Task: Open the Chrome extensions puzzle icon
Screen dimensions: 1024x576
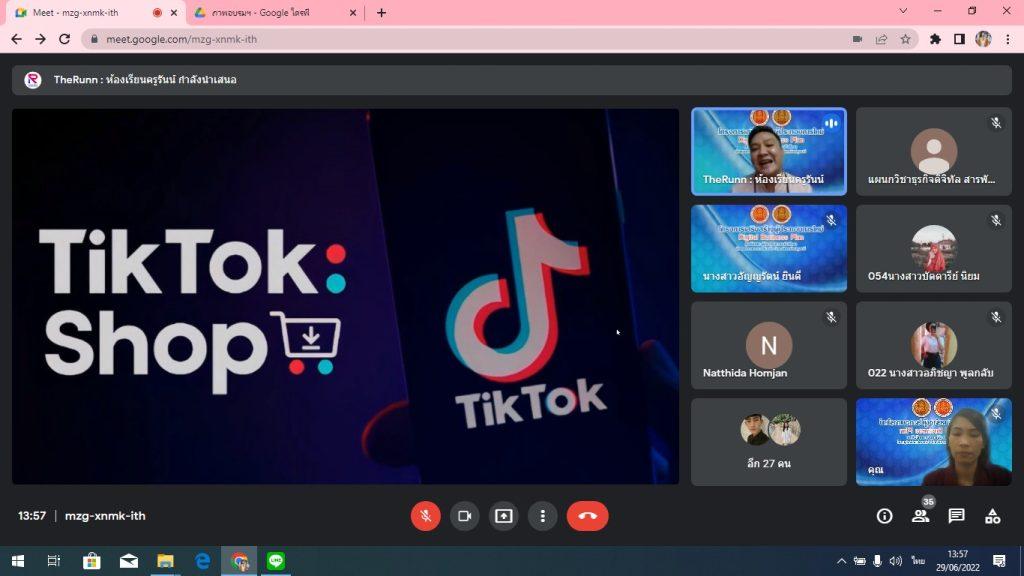Action: click(935, 39)
